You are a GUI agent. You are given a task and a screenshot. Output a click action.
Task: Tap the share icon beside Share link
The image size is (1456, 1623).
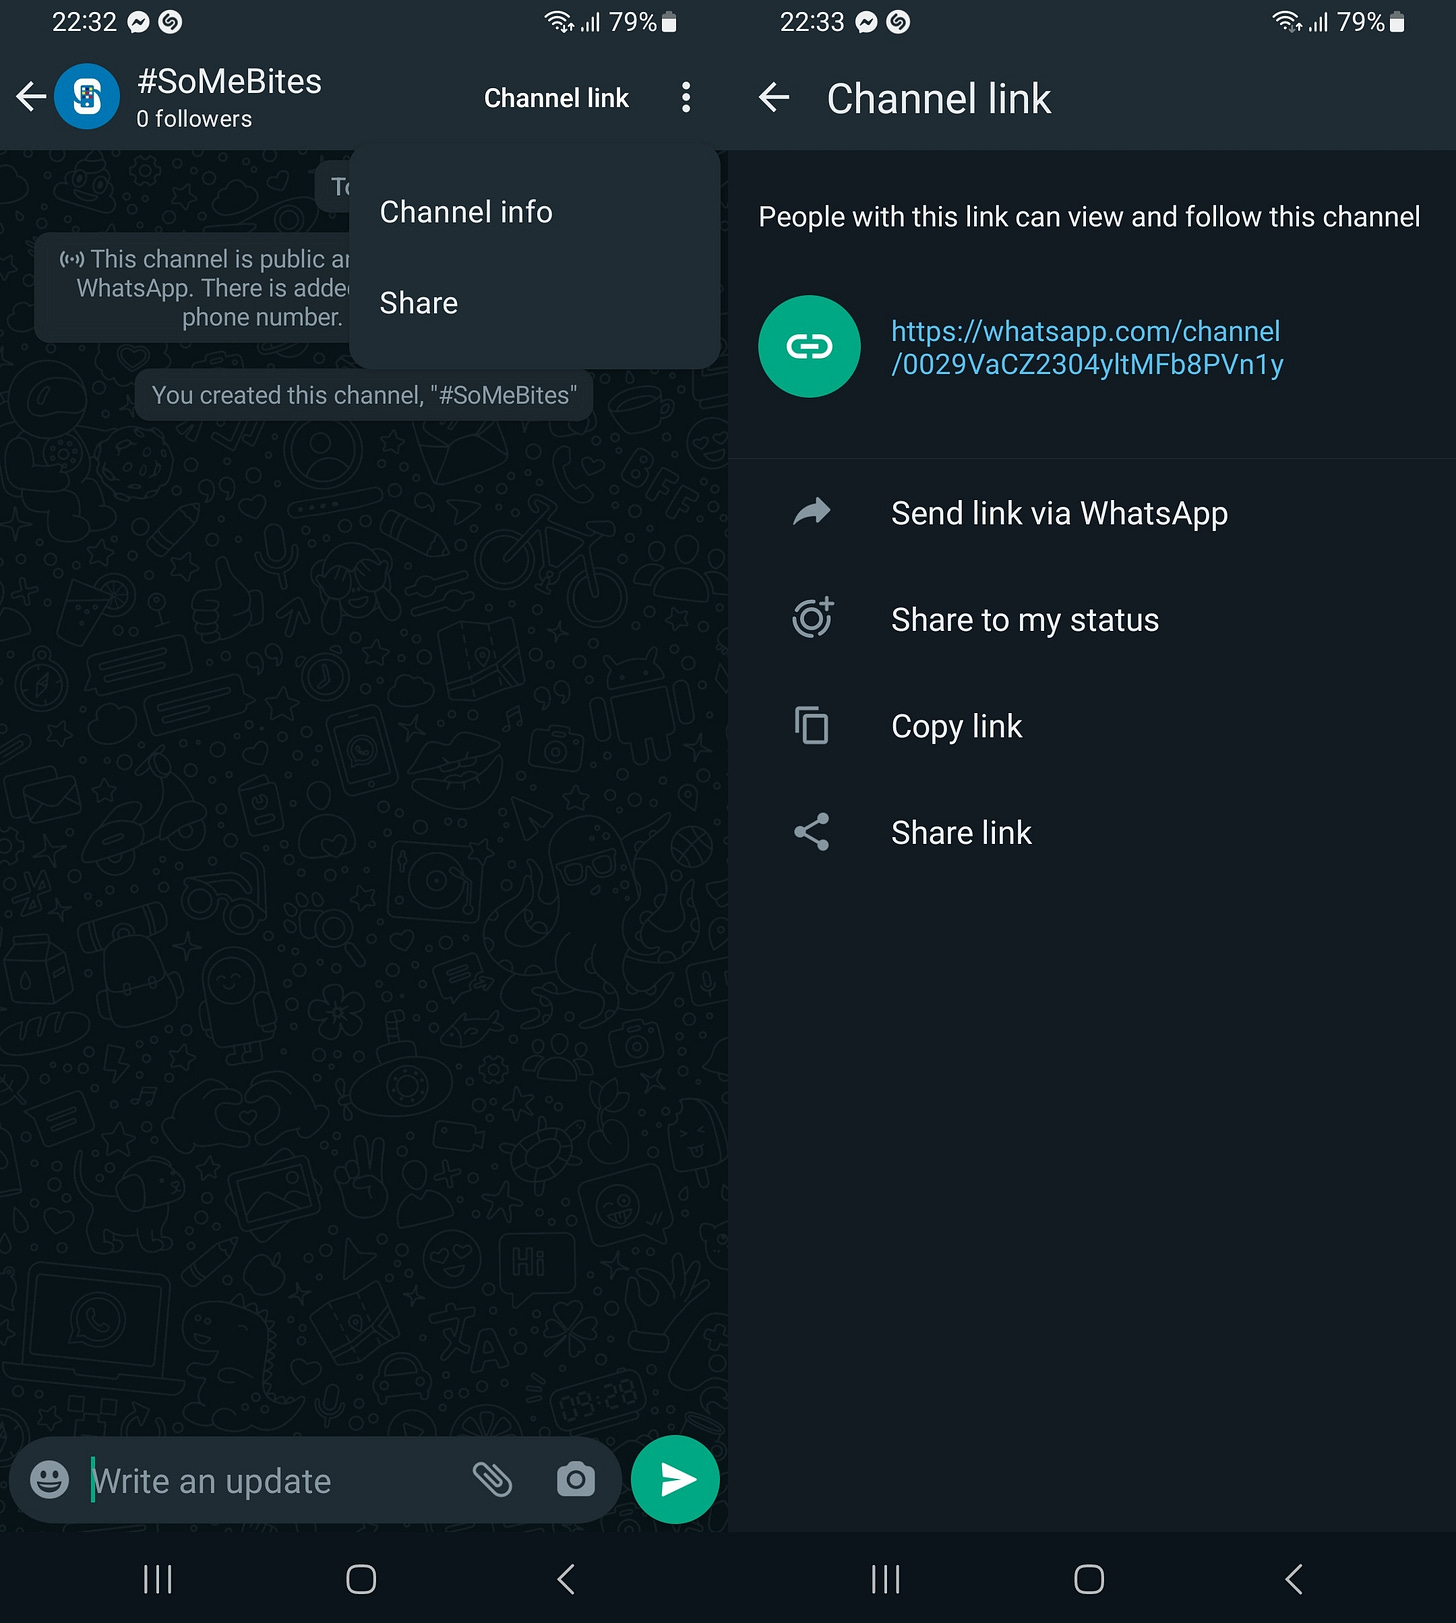click(x=811, y=832)
